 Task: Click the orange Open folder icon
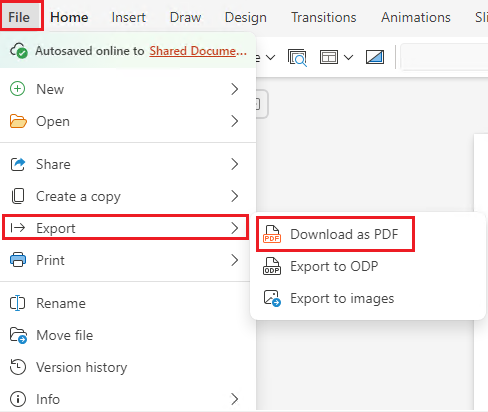point(18,121)
